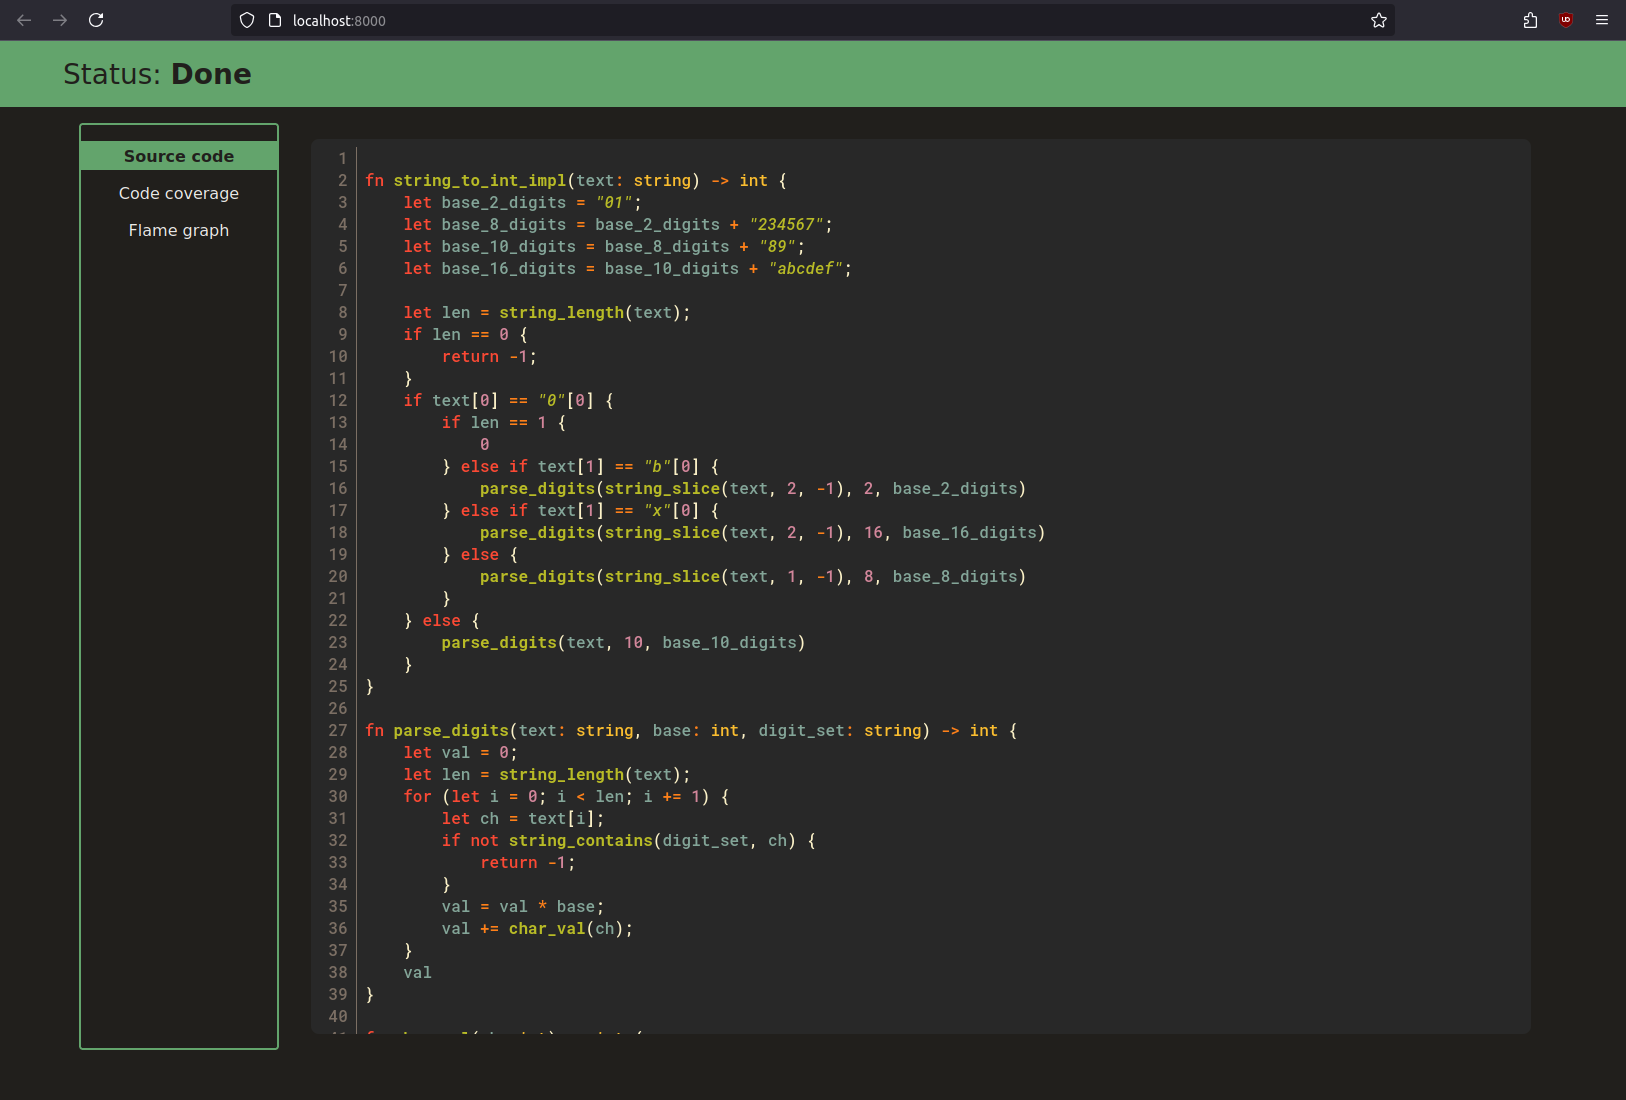Click base_16_digits argument on line 18
This screenshot has height=1100, width=1626.
970,533
